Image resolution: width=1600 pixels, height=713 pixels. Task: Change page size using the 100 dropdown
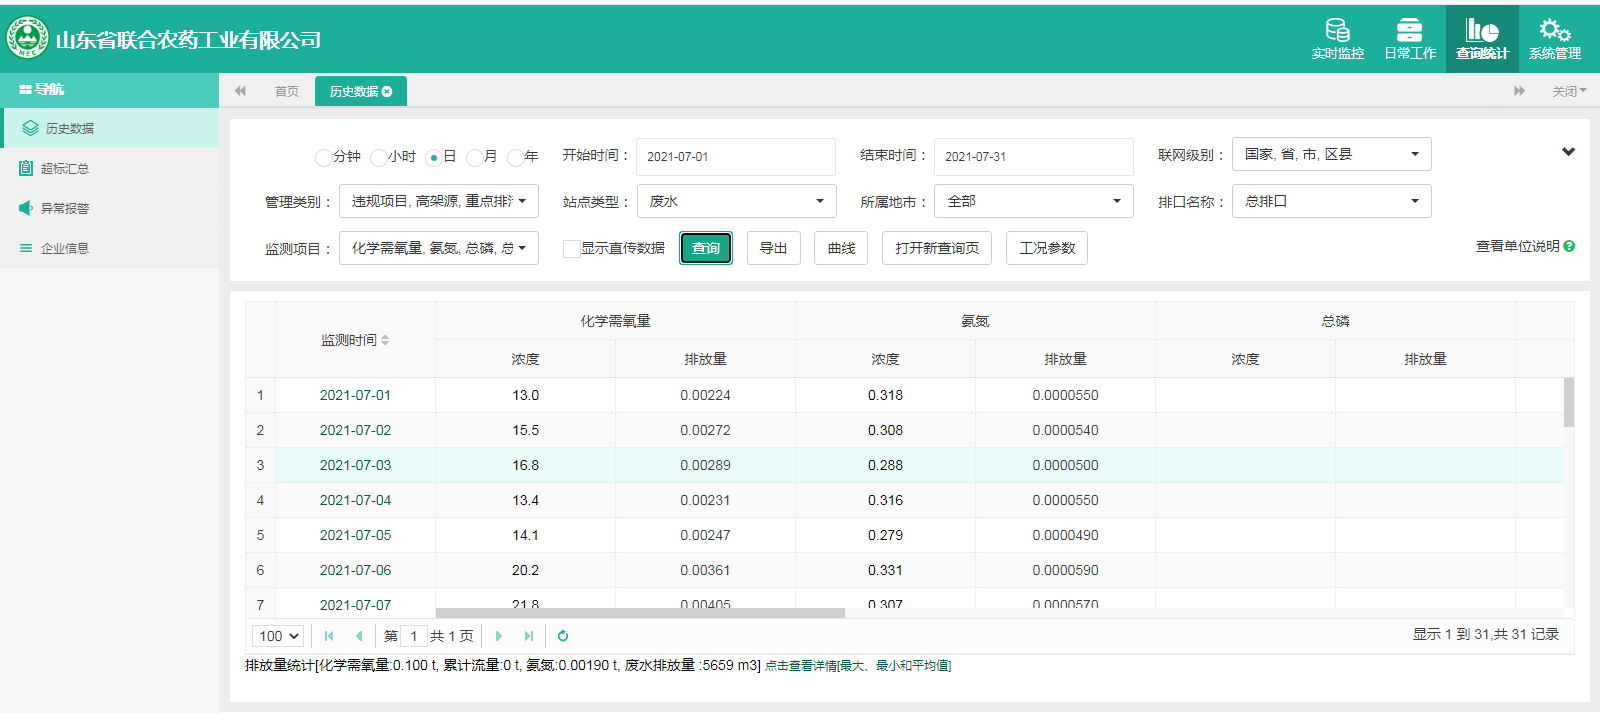[x=278, y=636]
